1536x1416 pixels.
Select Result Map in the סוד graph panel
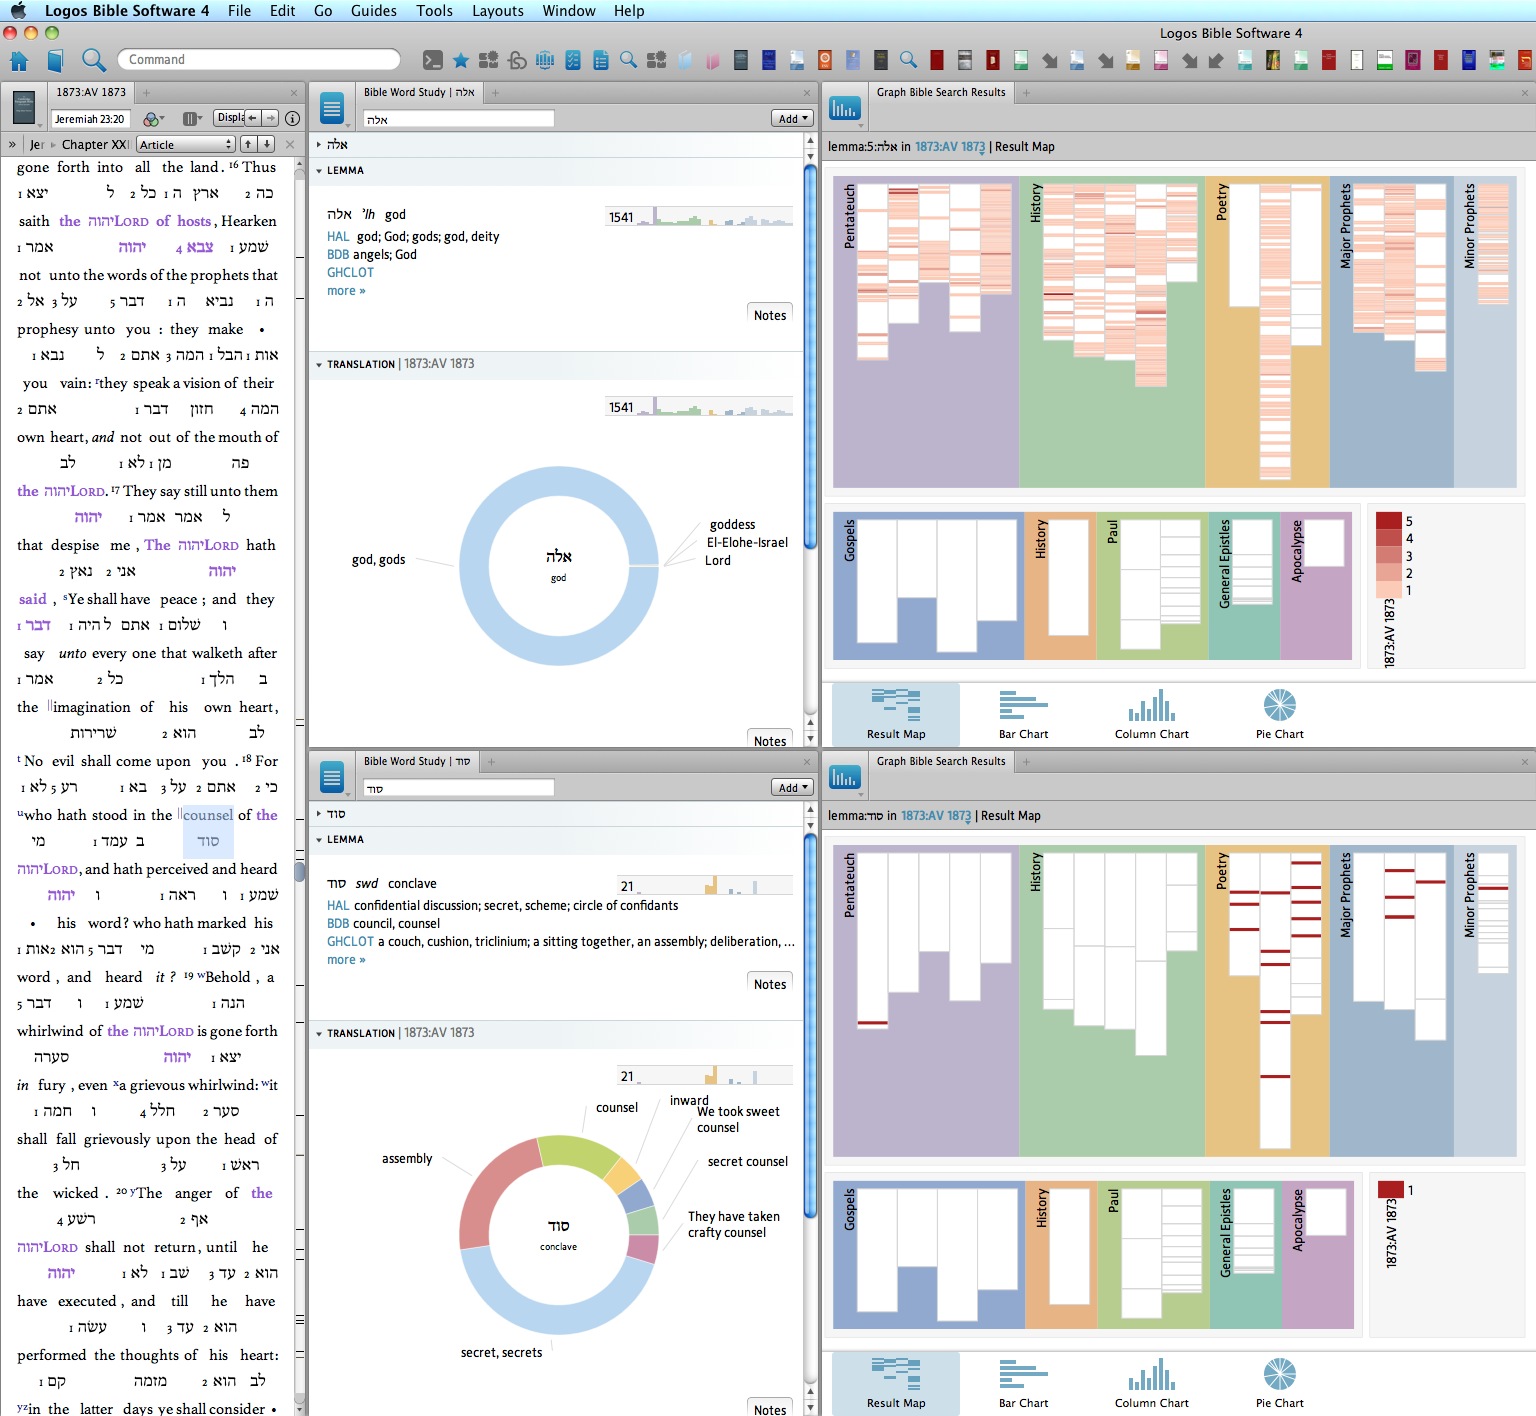(x=896, y=1383)
